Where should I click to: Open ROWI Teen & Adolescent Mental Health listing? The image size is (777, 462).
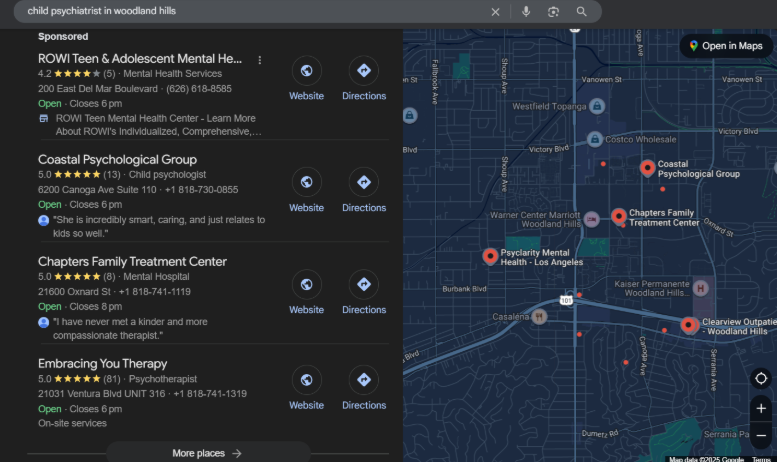[x=140, y=58]
